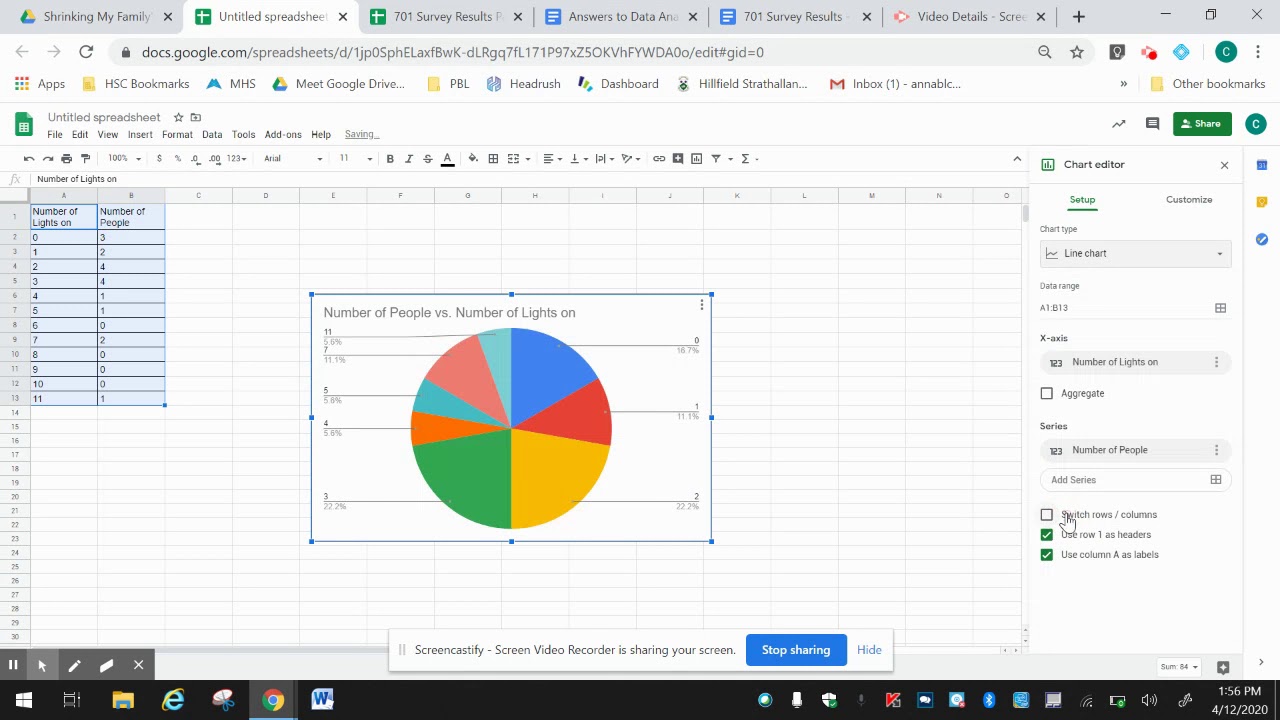Open HSC Bookmarks bookmark folder

135,84
